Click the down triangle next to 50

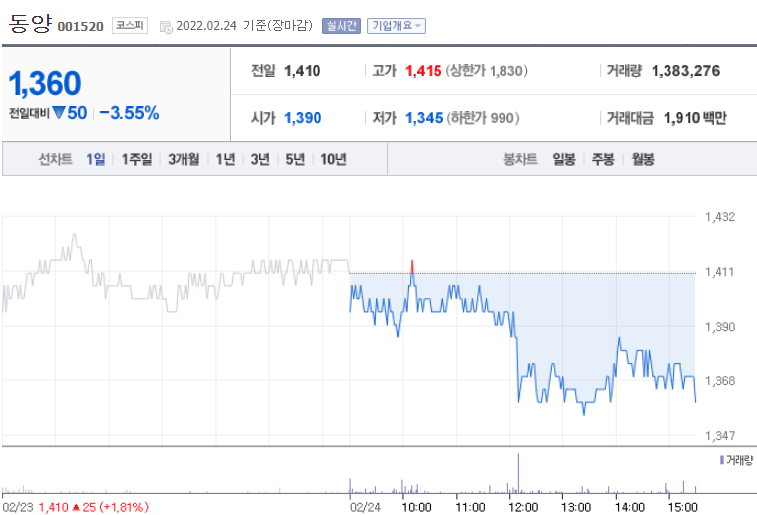[59, 113]
